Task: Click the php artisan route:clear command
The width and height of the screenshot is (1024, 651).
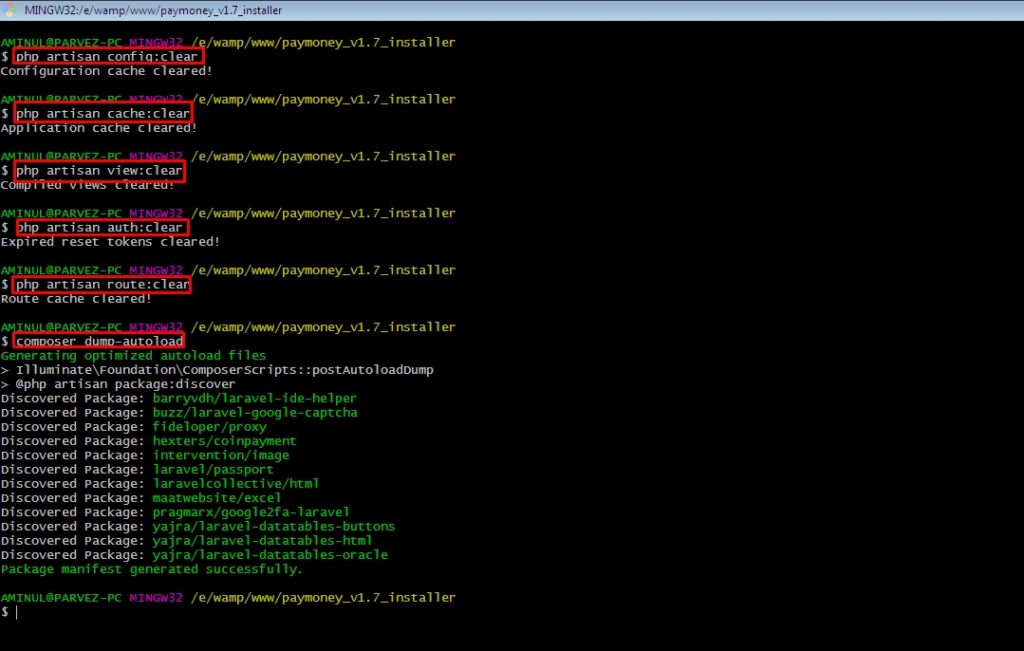Action: point(102,284)
